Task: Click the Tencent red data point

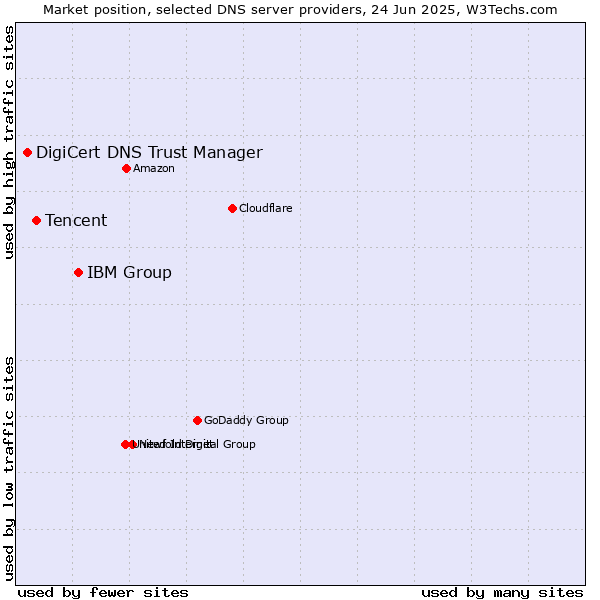Action: tap(36, 221)
